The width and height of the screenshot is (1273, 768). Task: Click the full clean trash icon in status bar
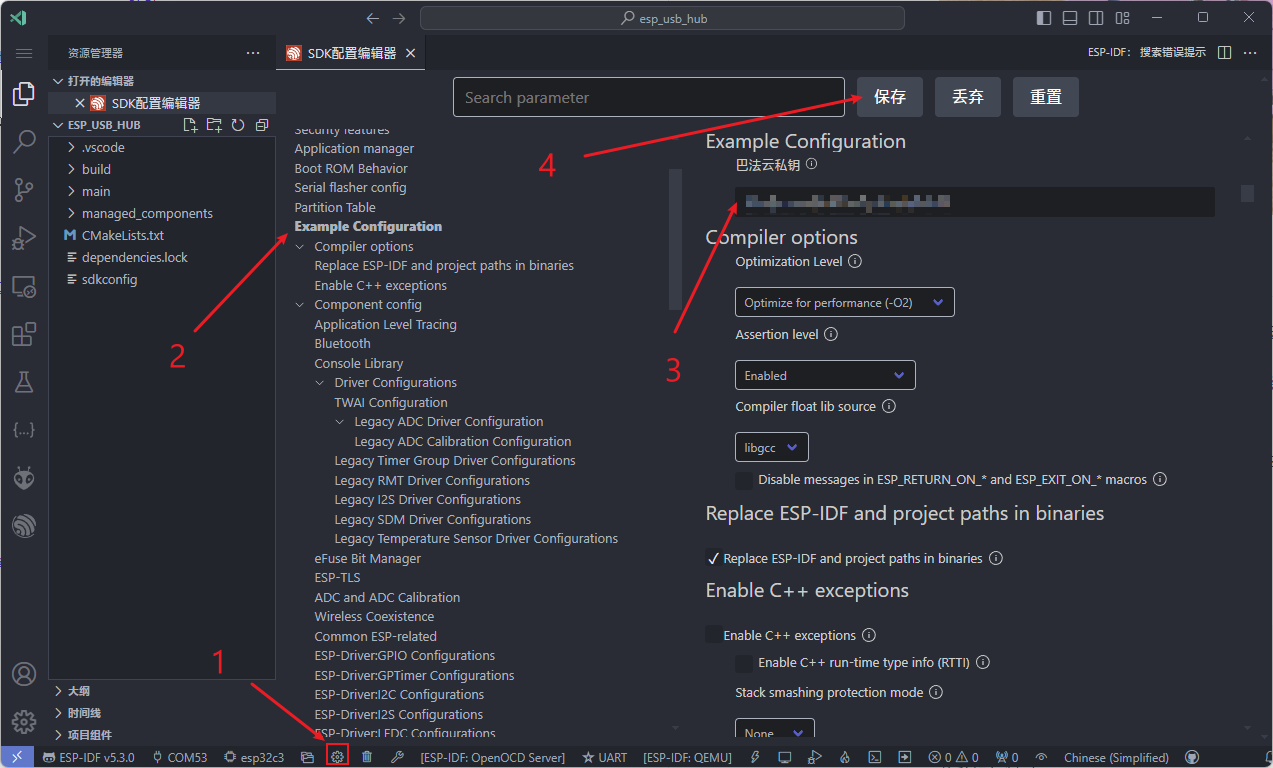click(367, 757)
